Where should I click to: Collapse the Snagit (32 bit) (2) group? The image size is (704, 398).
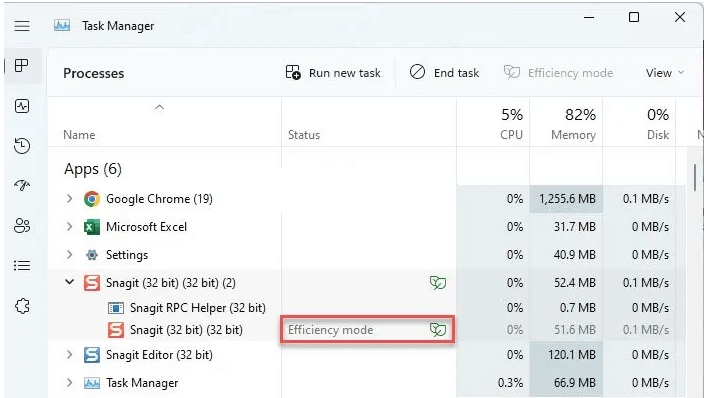pyautogui.click(x=69, y=283)
